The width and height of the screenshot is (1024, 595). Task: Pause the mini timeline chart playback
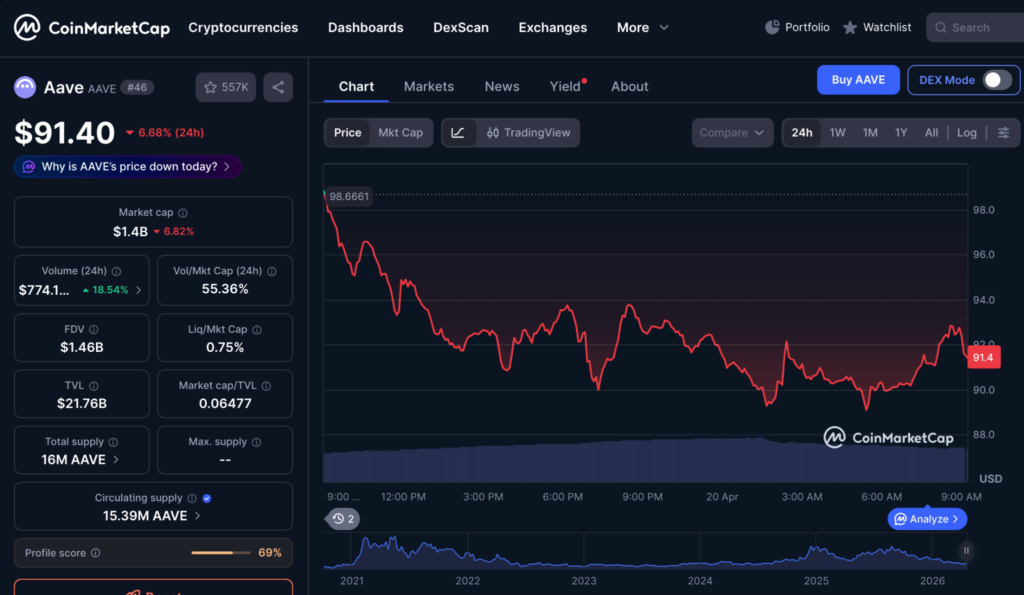click(x=966, y=550)
